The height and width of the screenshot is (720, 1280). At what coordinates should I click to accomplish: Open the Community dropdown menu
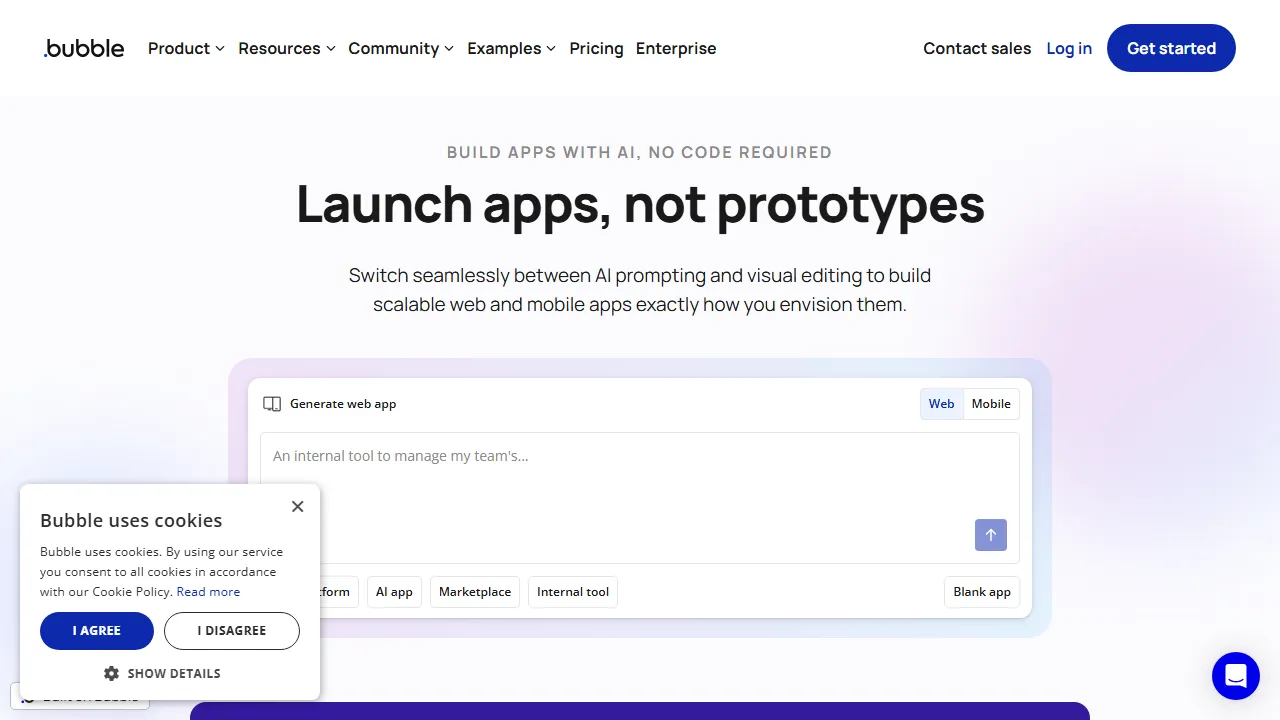400,48
